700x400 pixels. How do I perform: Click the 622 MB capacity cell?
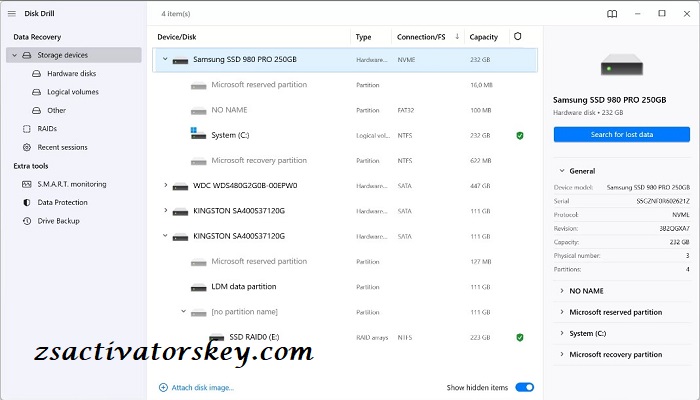click(x=480, y=161)
